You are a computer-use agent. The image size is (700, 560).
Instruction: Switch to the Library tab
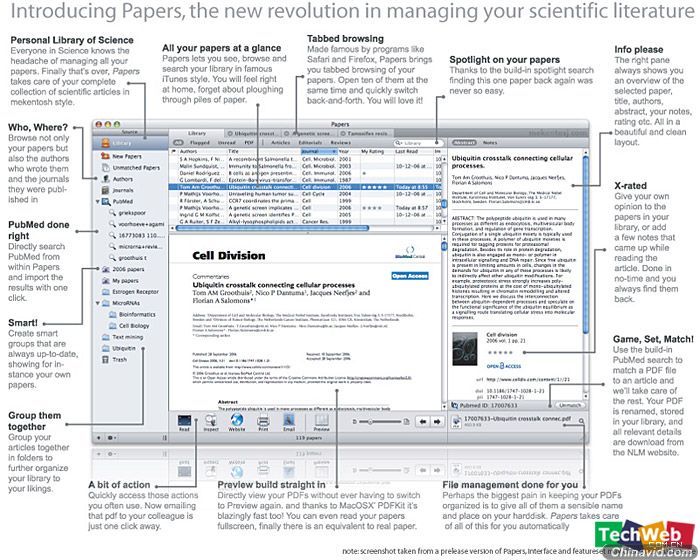(x=196, y=133)
